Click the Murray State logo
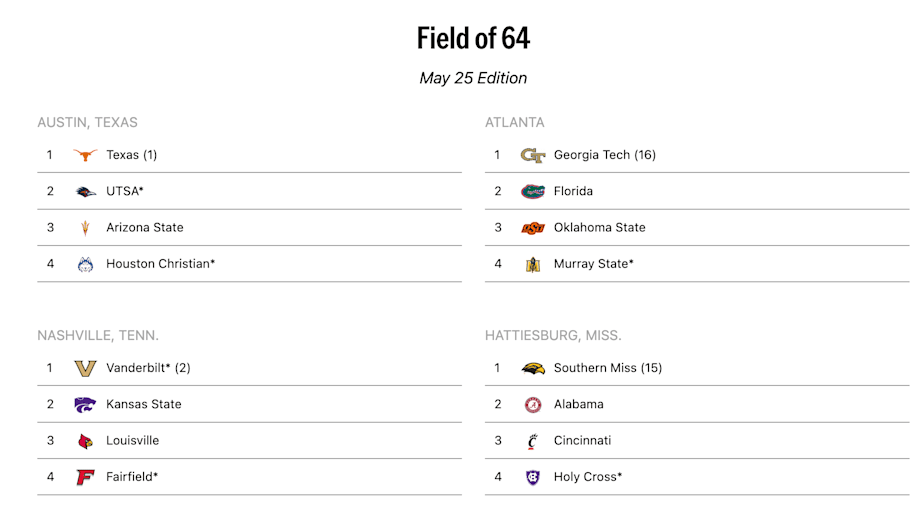The image size is (912, 513). point(533,265)
